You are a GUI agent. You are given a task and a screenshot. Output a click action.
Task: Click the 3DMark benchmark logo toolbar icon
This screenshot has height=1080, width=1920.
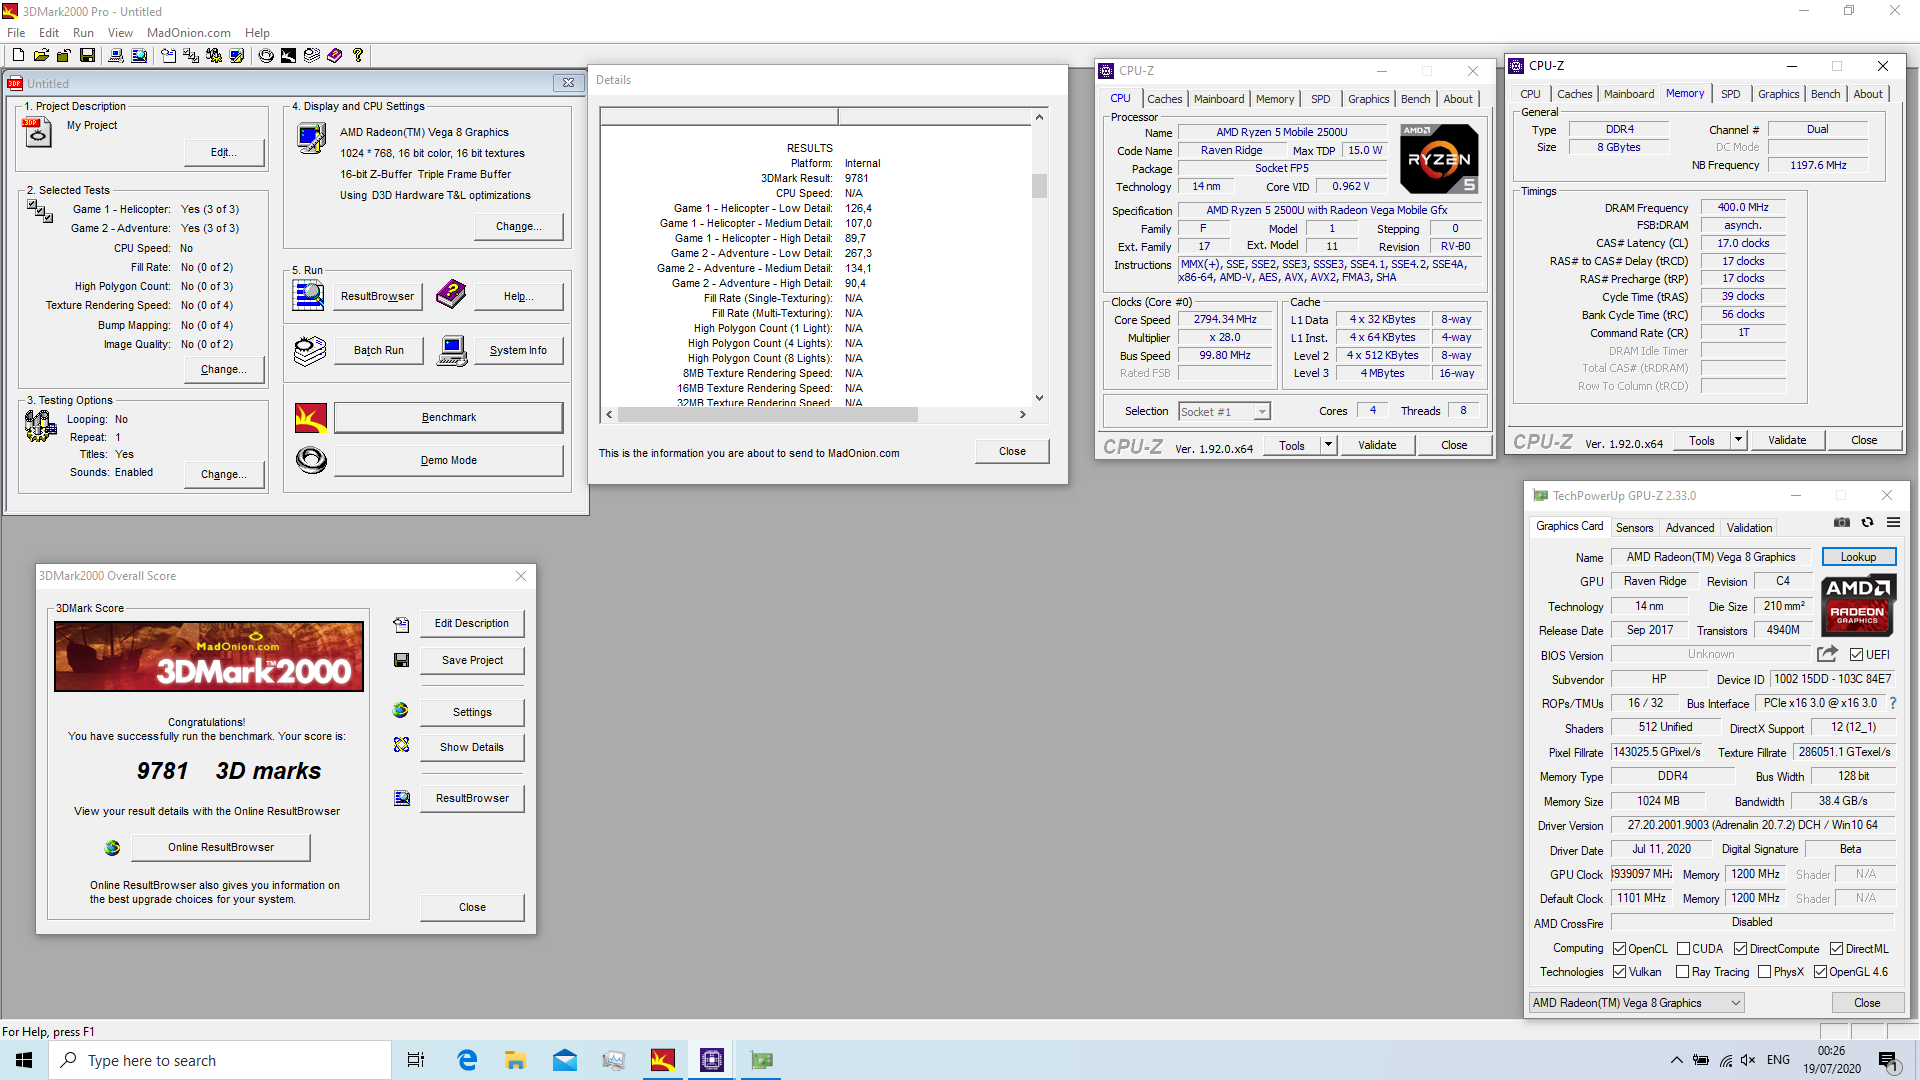pyautogui.click(x=288, y=55)
